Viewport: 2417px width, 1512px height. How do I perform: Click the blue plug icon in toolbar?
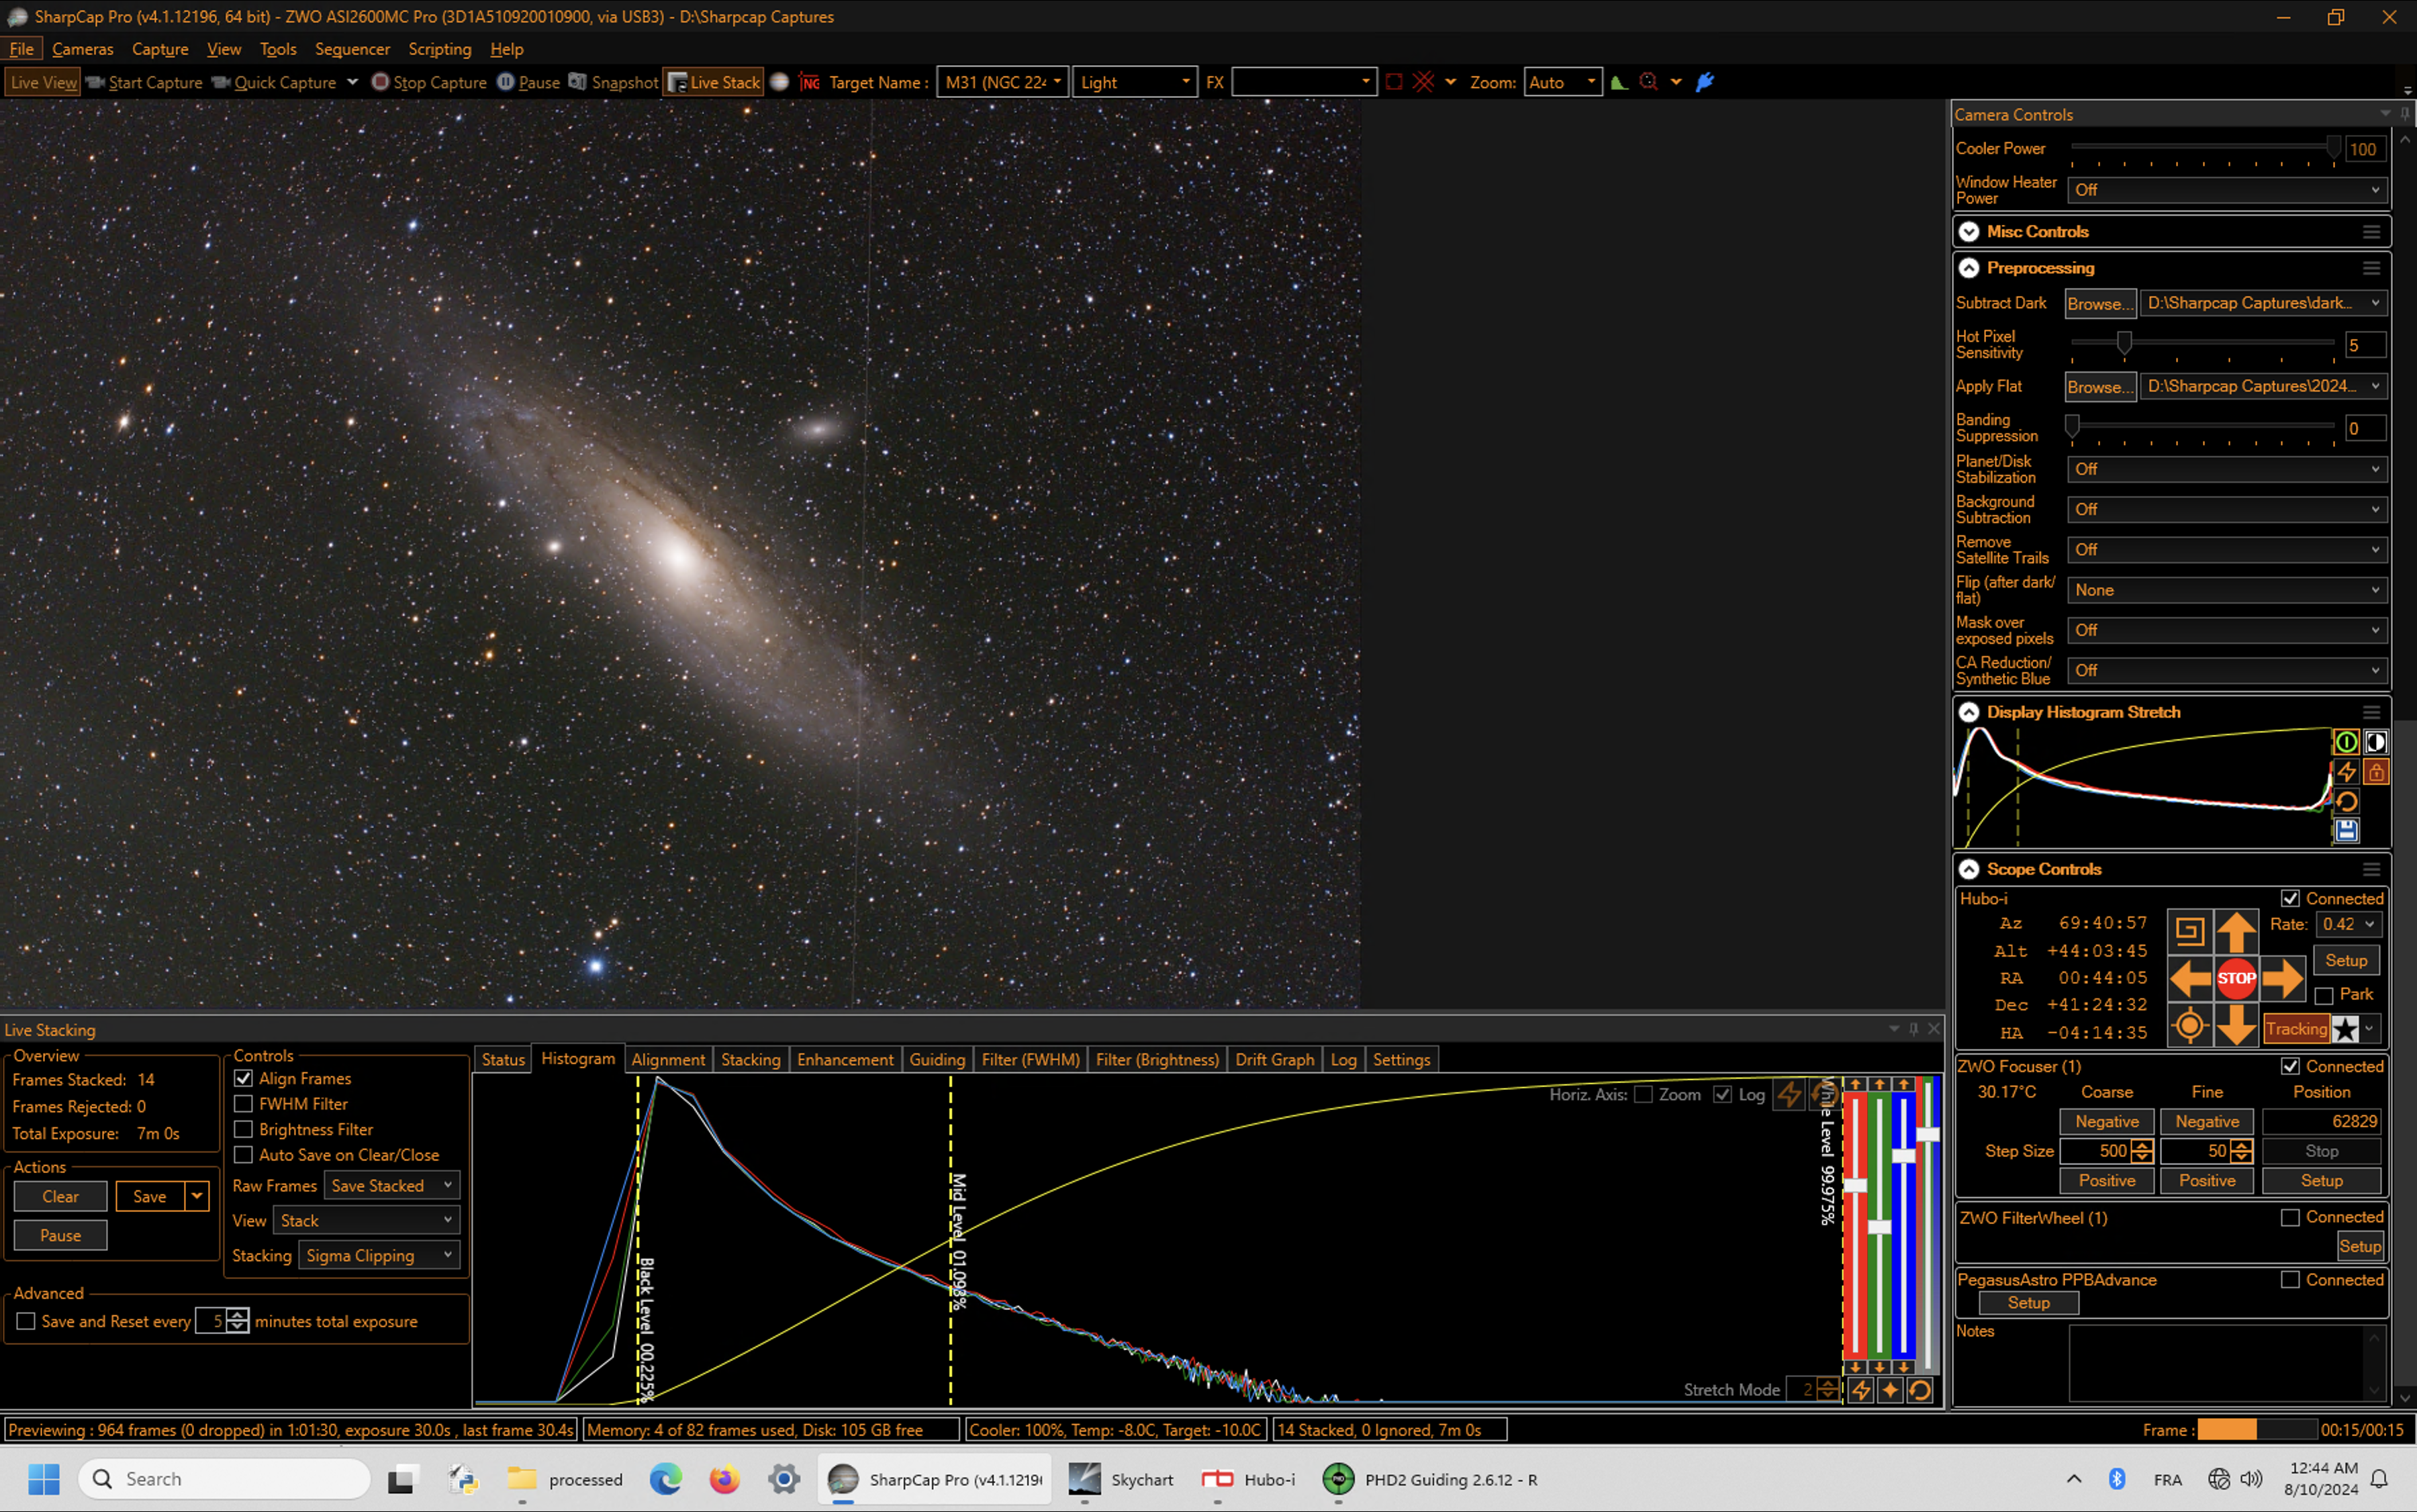(x=1705, y=82)
